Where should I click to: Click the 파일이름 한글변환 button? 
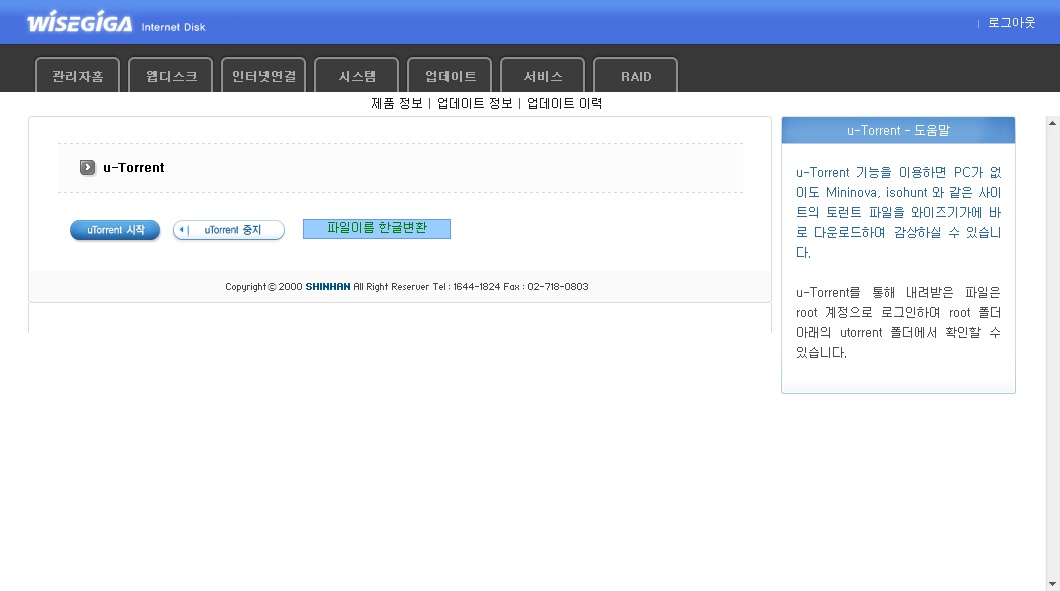point(377,229)
